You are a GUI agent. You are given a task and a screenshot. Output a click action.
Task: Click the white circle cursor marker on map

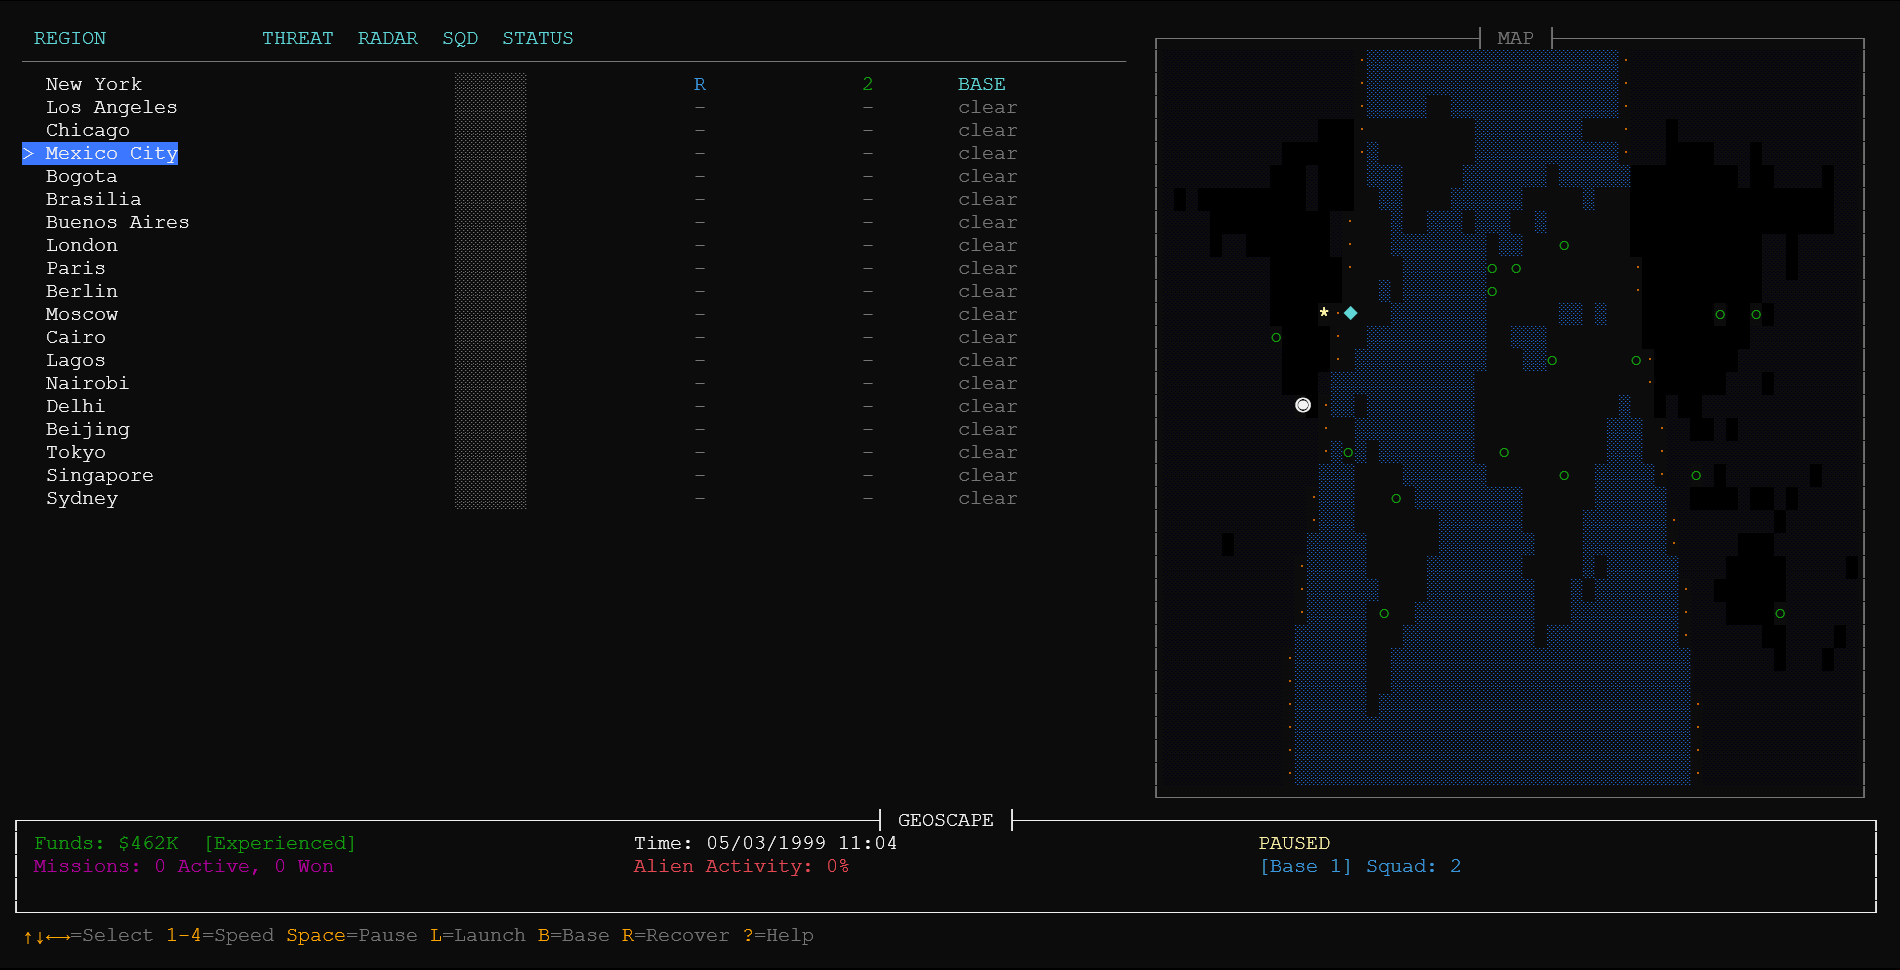[1302, 405]
